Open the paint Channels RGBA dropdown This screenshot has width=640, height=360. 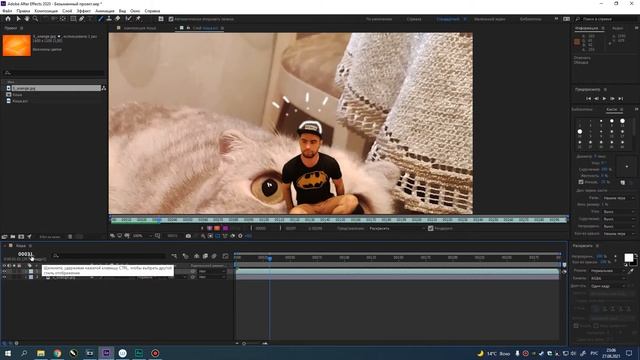608,278
